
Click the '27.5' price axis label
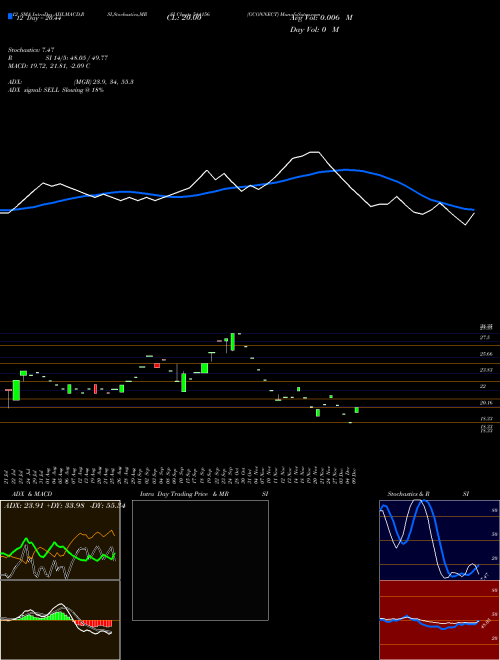pos(484,338)
